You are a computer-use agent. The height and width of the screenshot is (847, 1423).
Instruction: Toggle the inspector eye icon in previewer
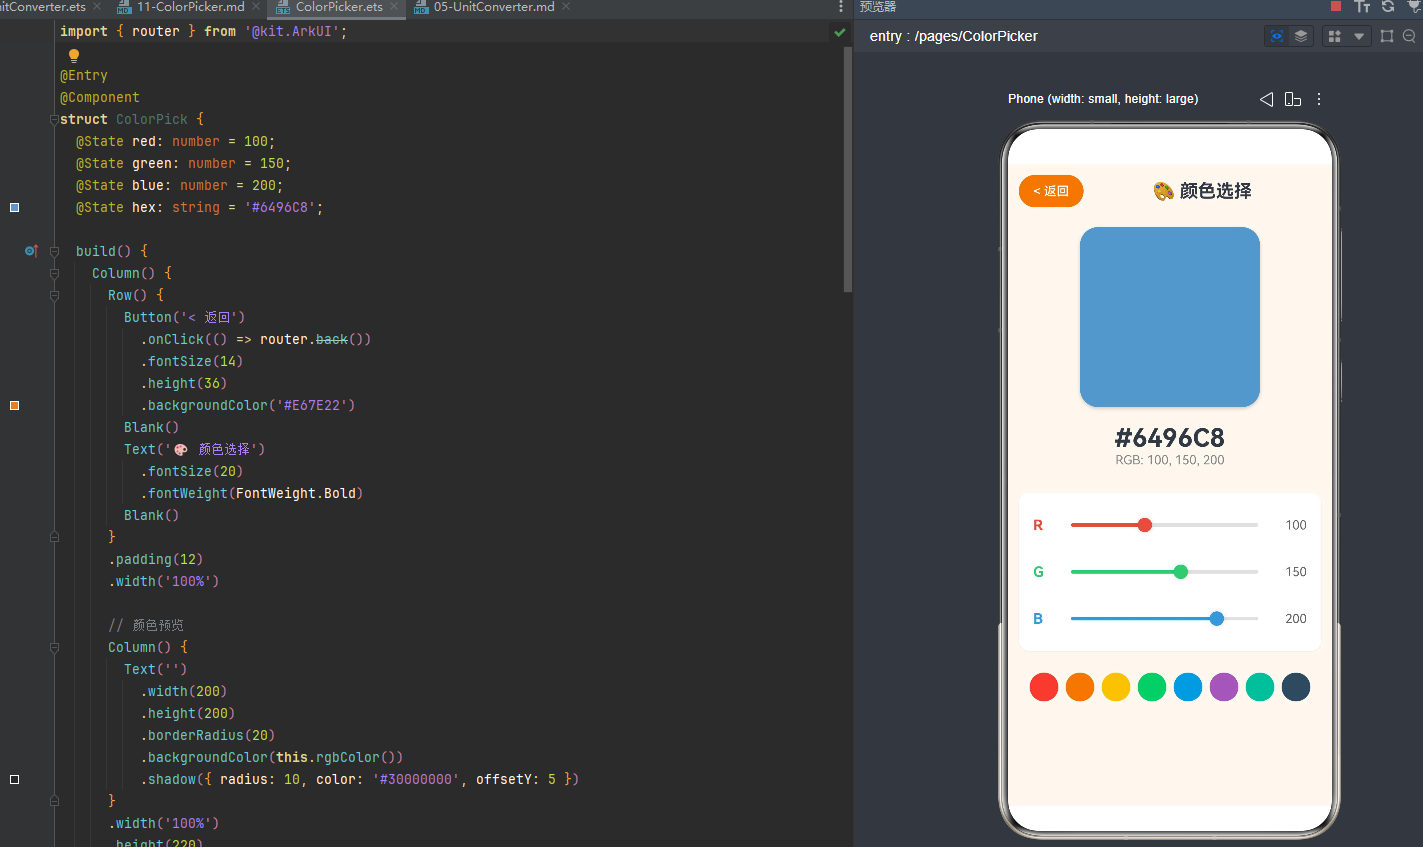point(1276,36)
